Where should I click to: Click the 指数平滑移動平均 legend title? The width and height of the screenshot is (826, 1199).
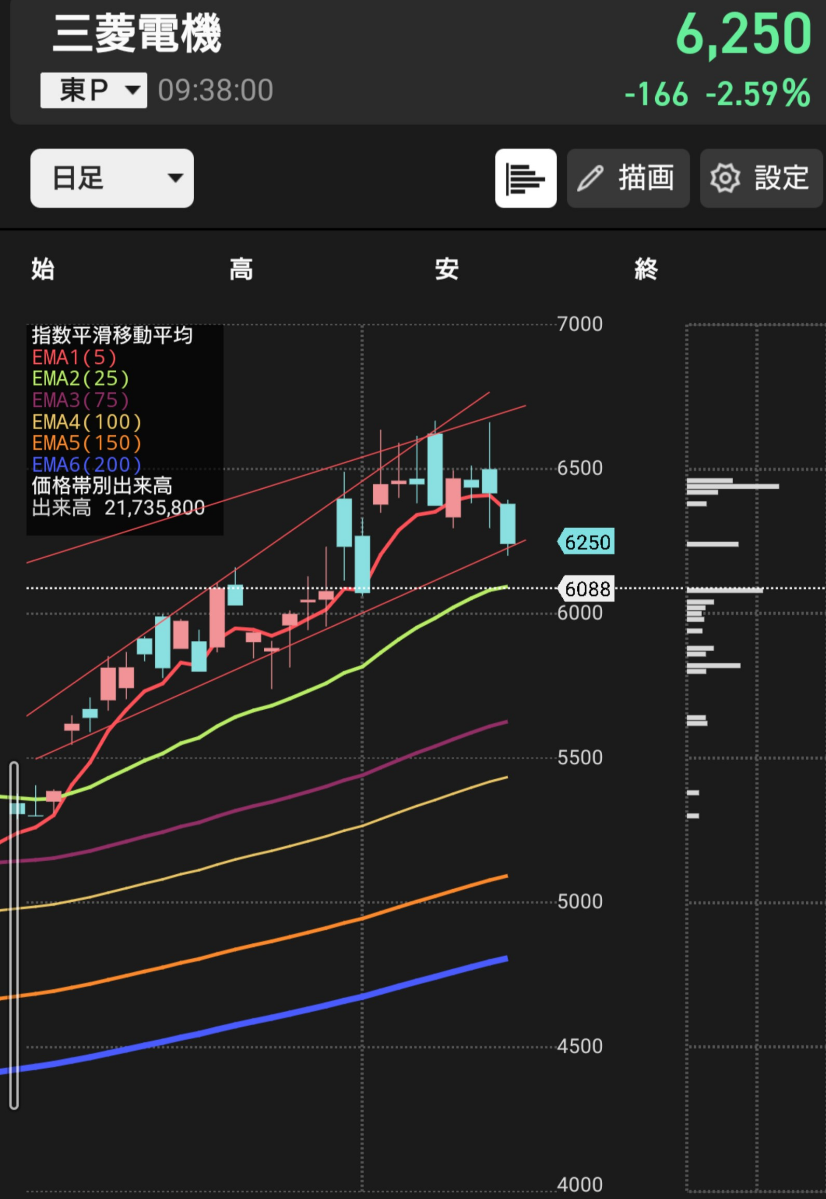pyautogui.click(x=112, y=335)
